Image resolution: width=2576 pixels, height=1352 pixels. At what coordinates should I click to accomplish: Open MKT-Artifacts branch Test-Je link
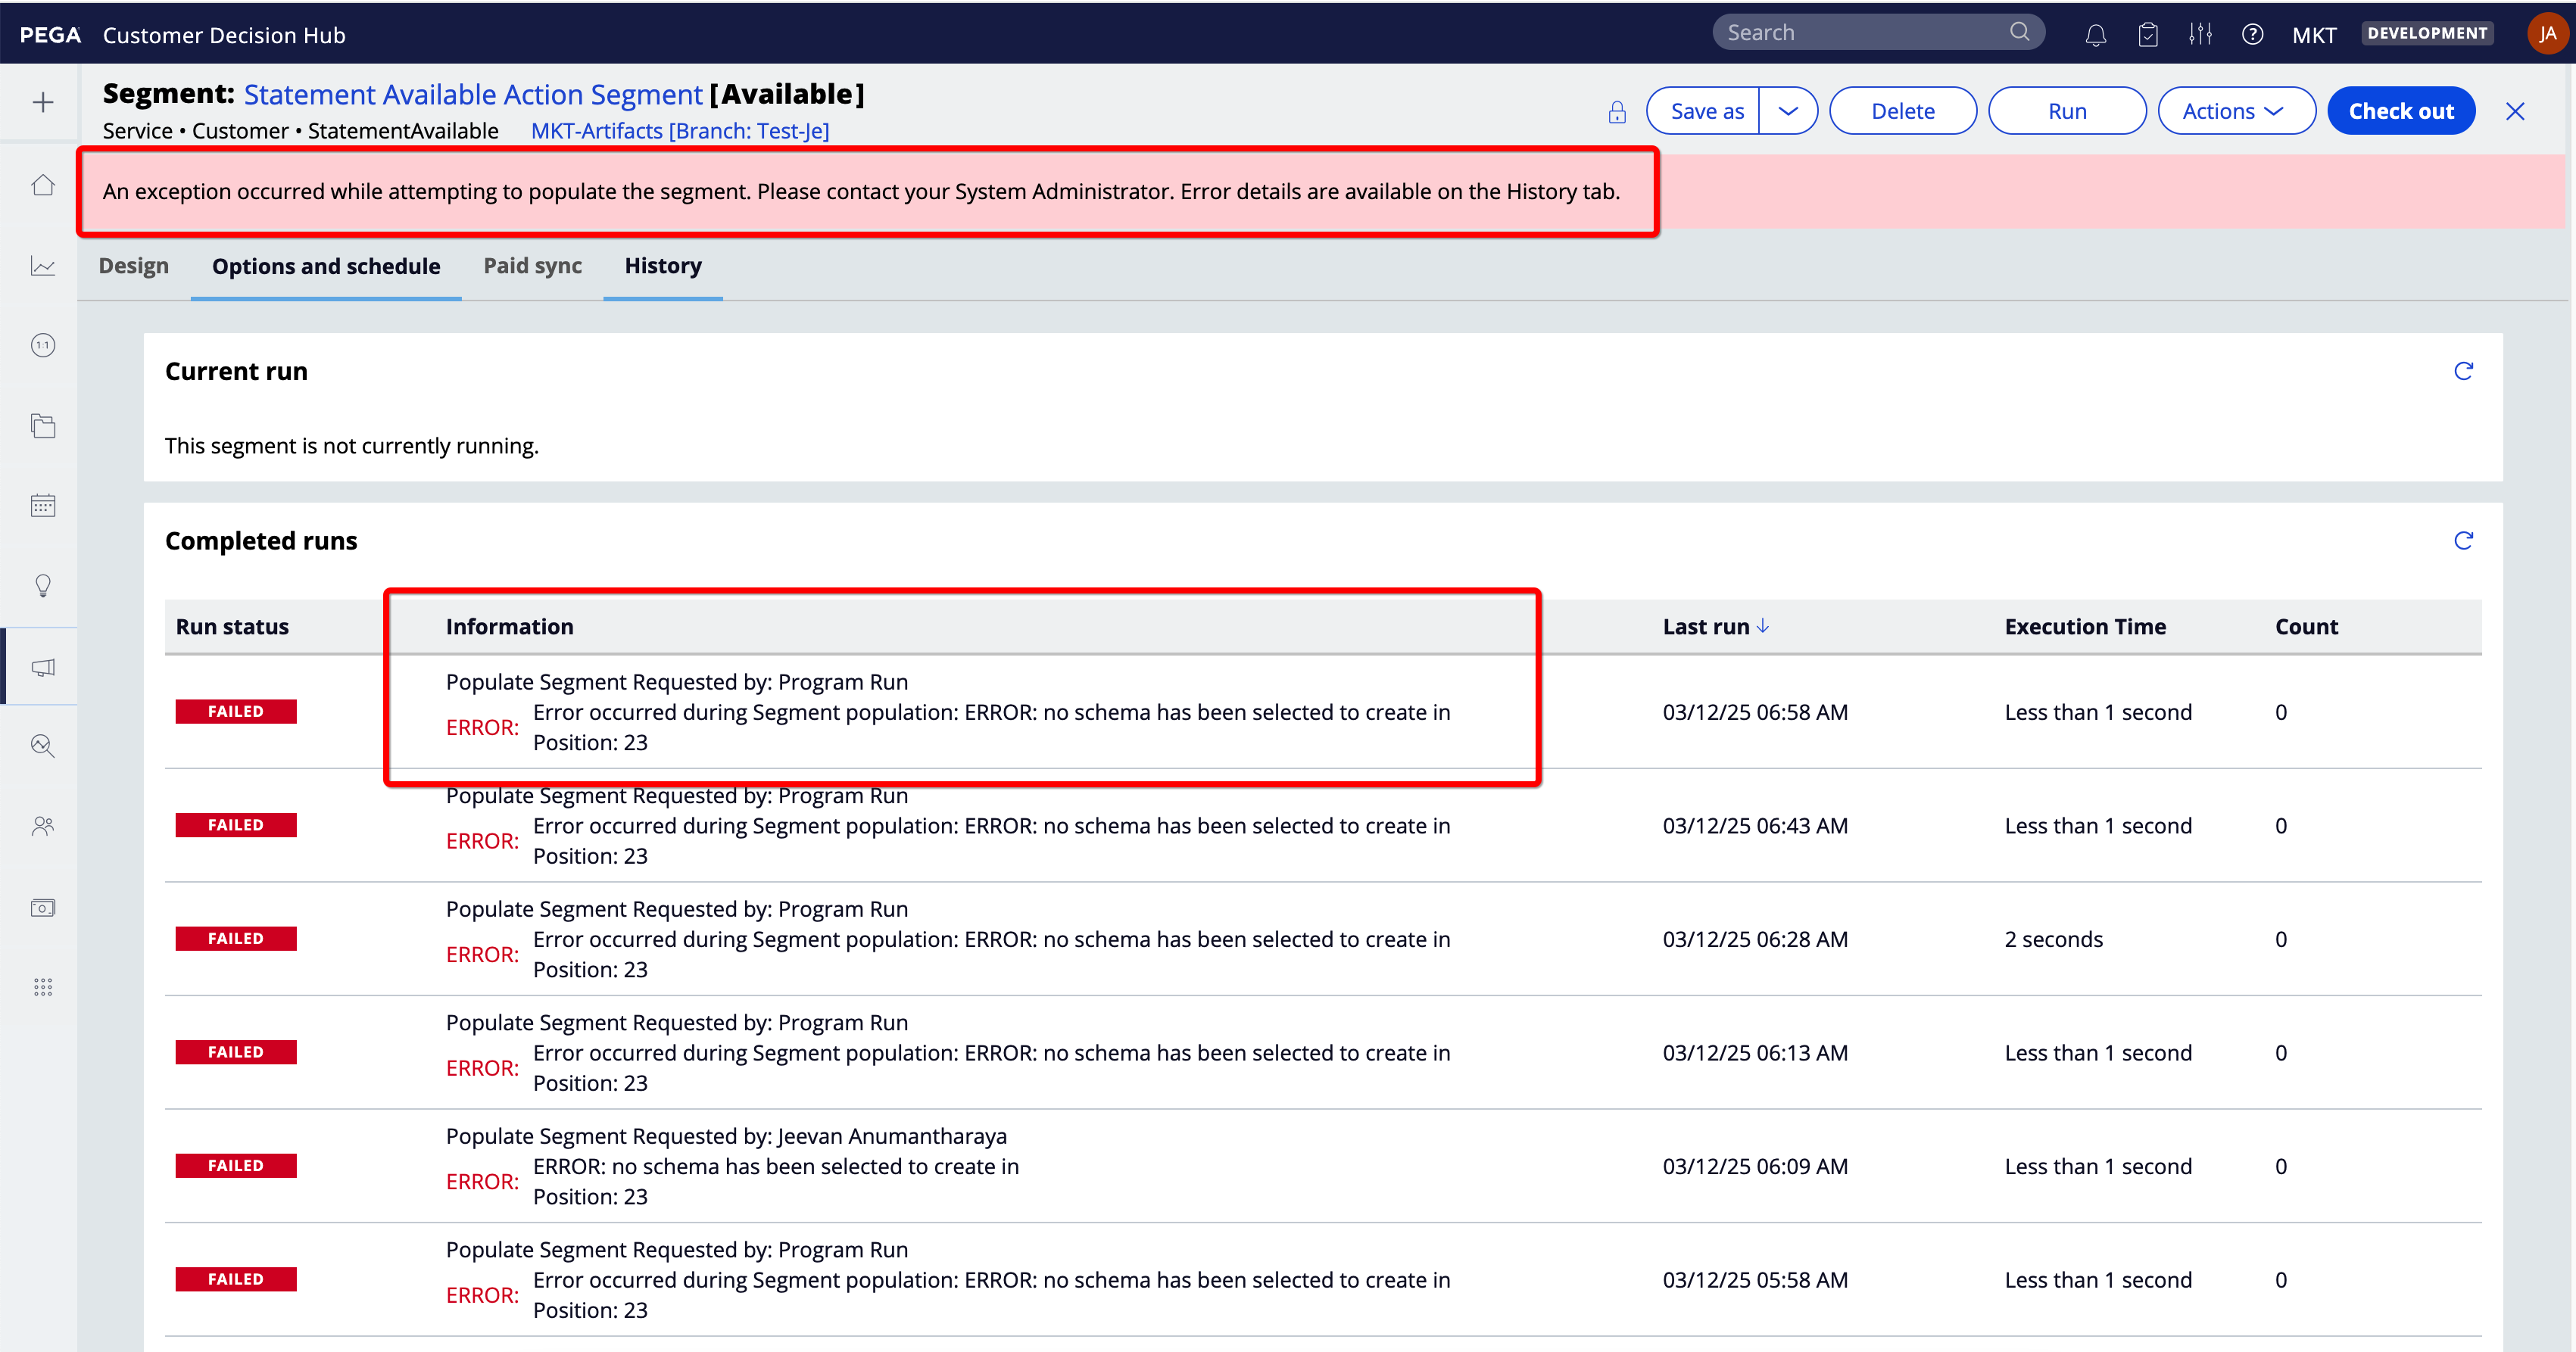point(680,131)
